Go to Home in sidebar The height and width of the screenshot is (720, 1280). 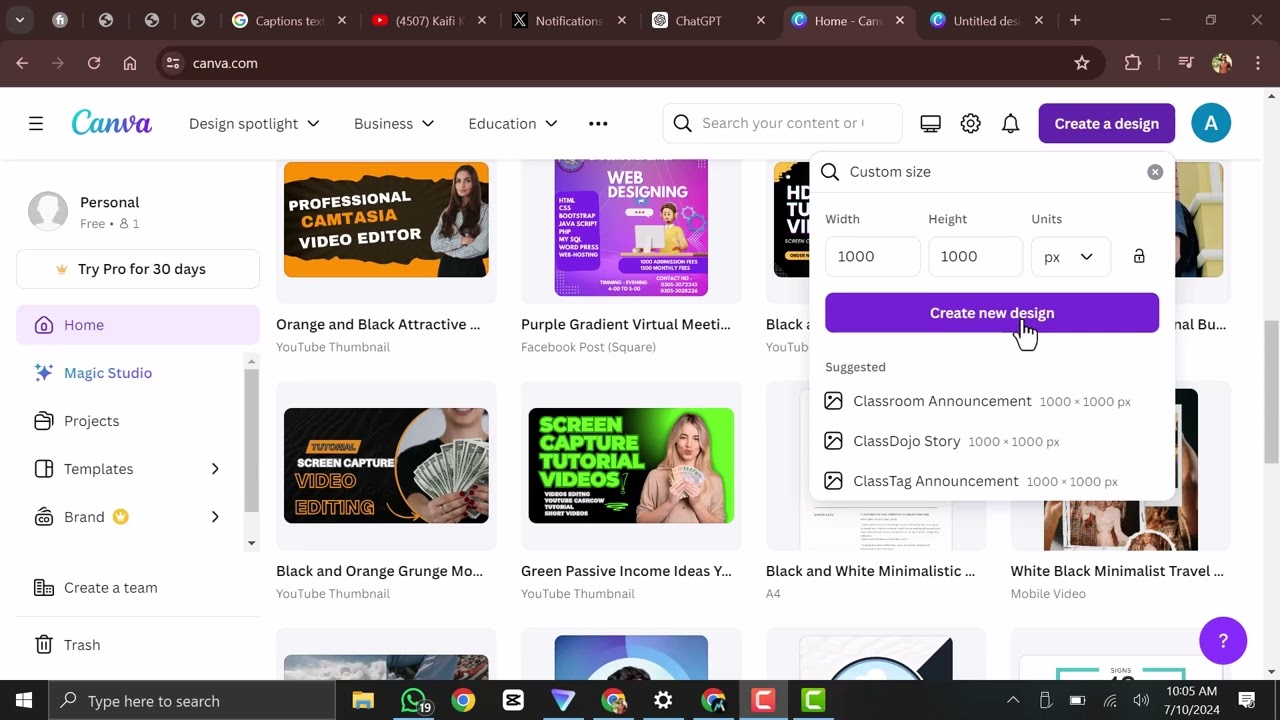(x=138, y=325)
